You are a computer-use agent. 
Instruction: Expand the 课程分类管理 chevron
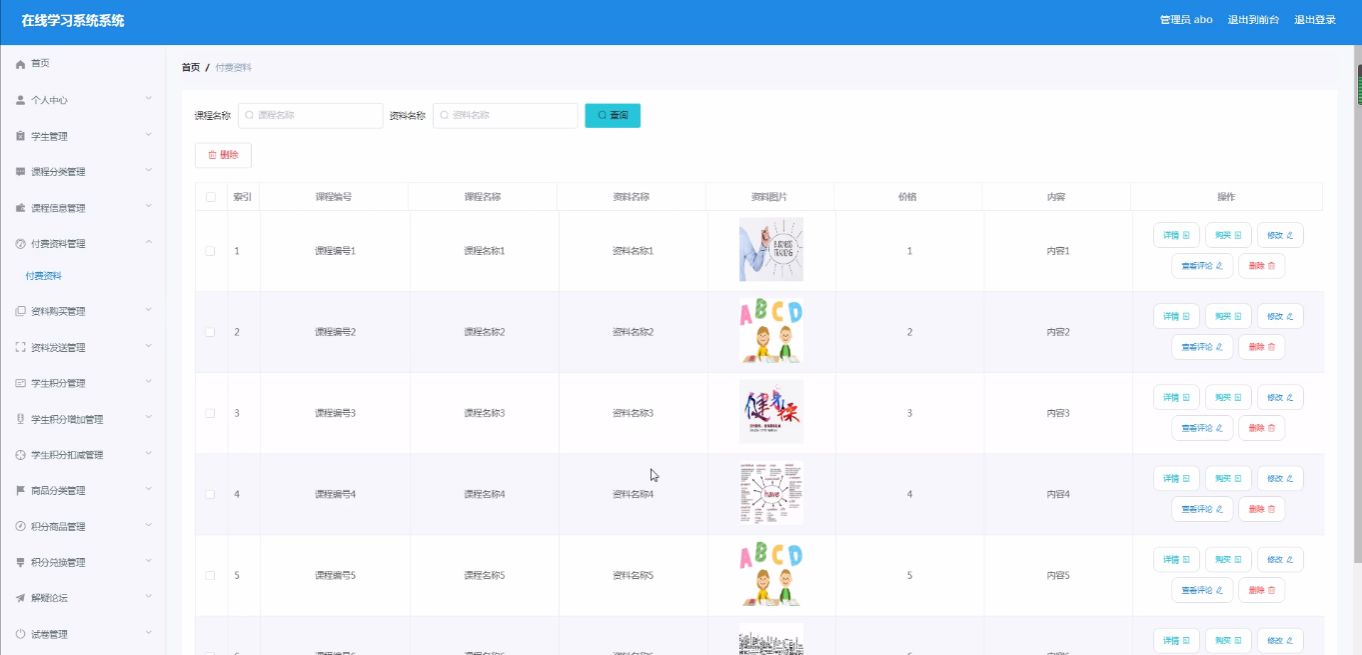click(148, 172)
